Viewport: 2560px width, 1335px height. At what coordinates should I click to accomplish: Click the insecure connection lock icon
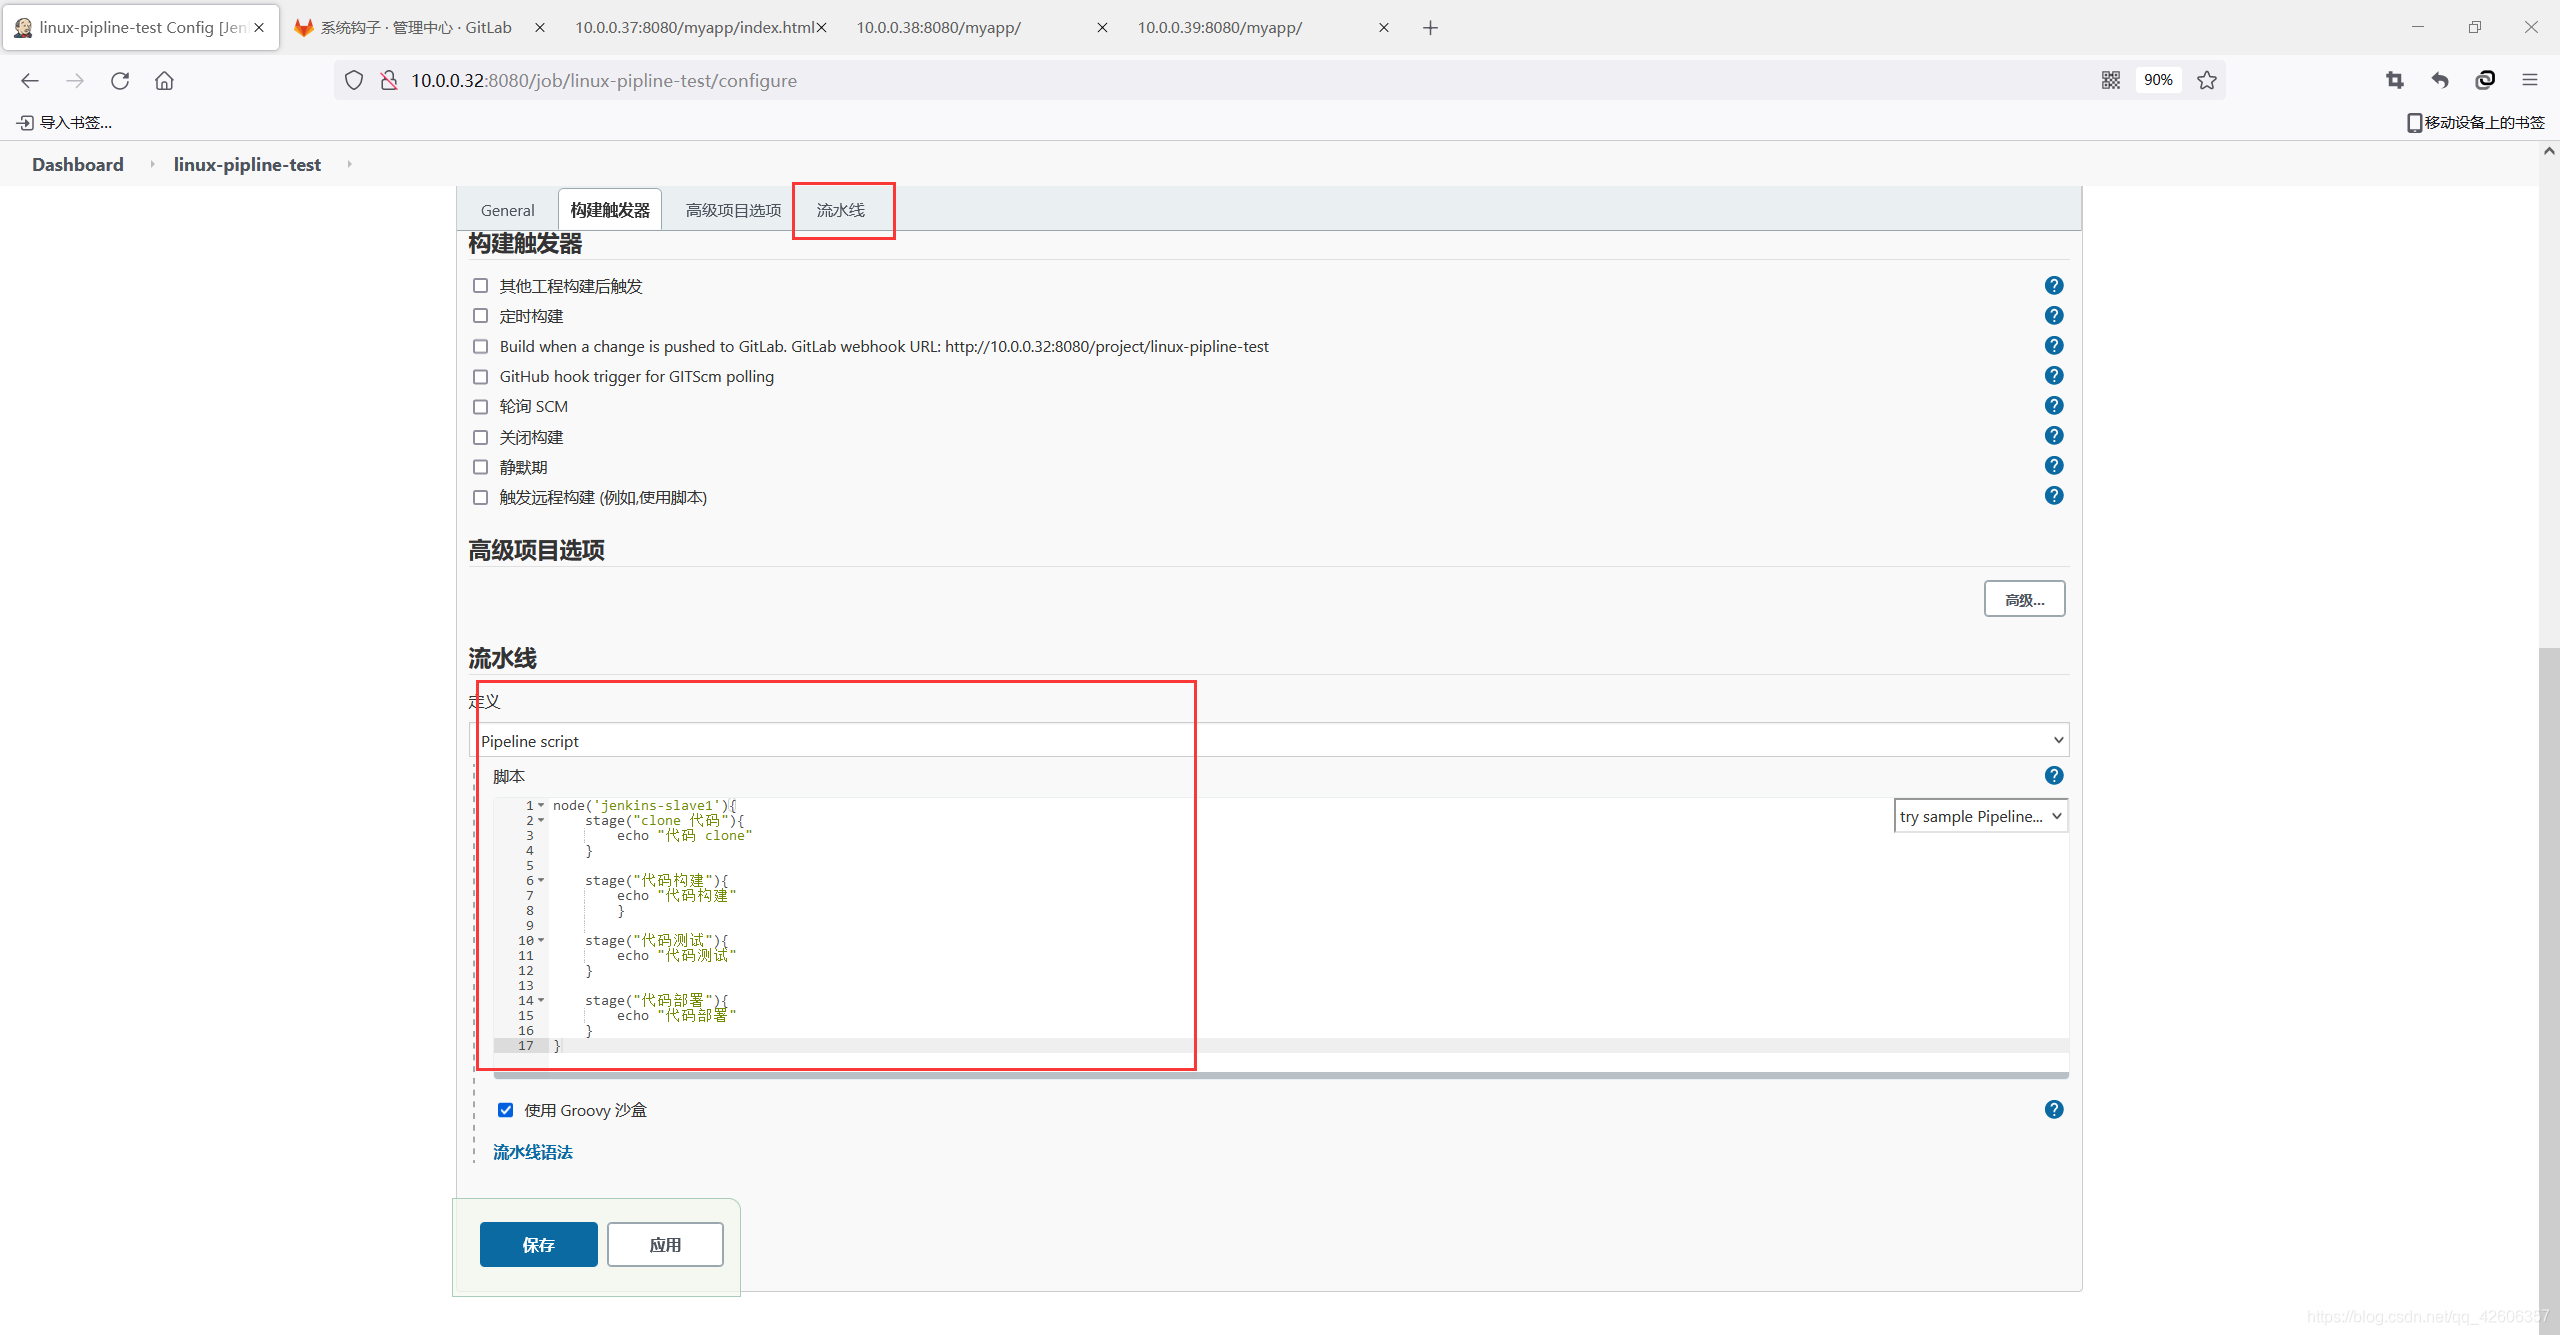tap(389, 80)
